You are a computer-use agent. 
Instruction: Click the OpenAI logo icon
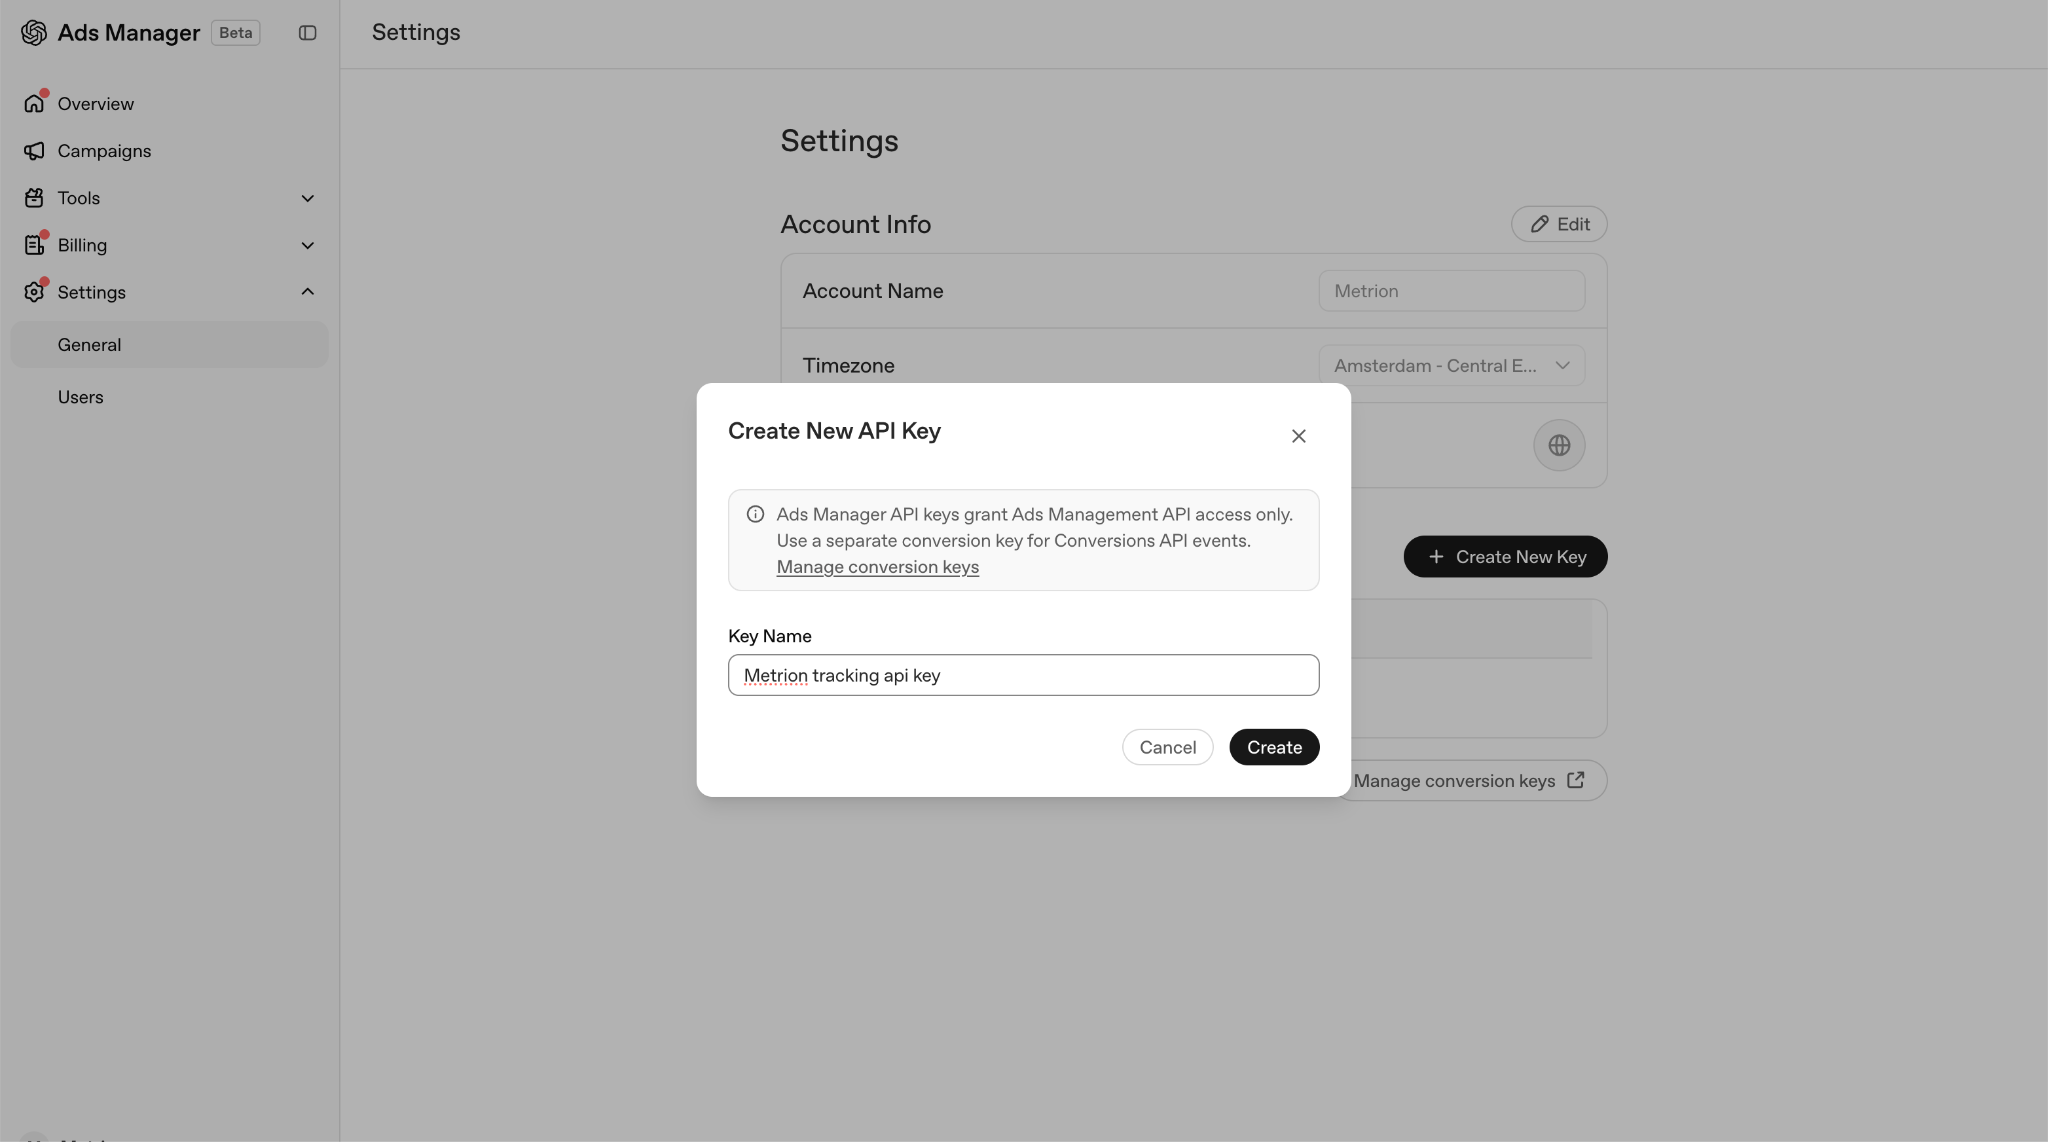(x=34, y=33)
